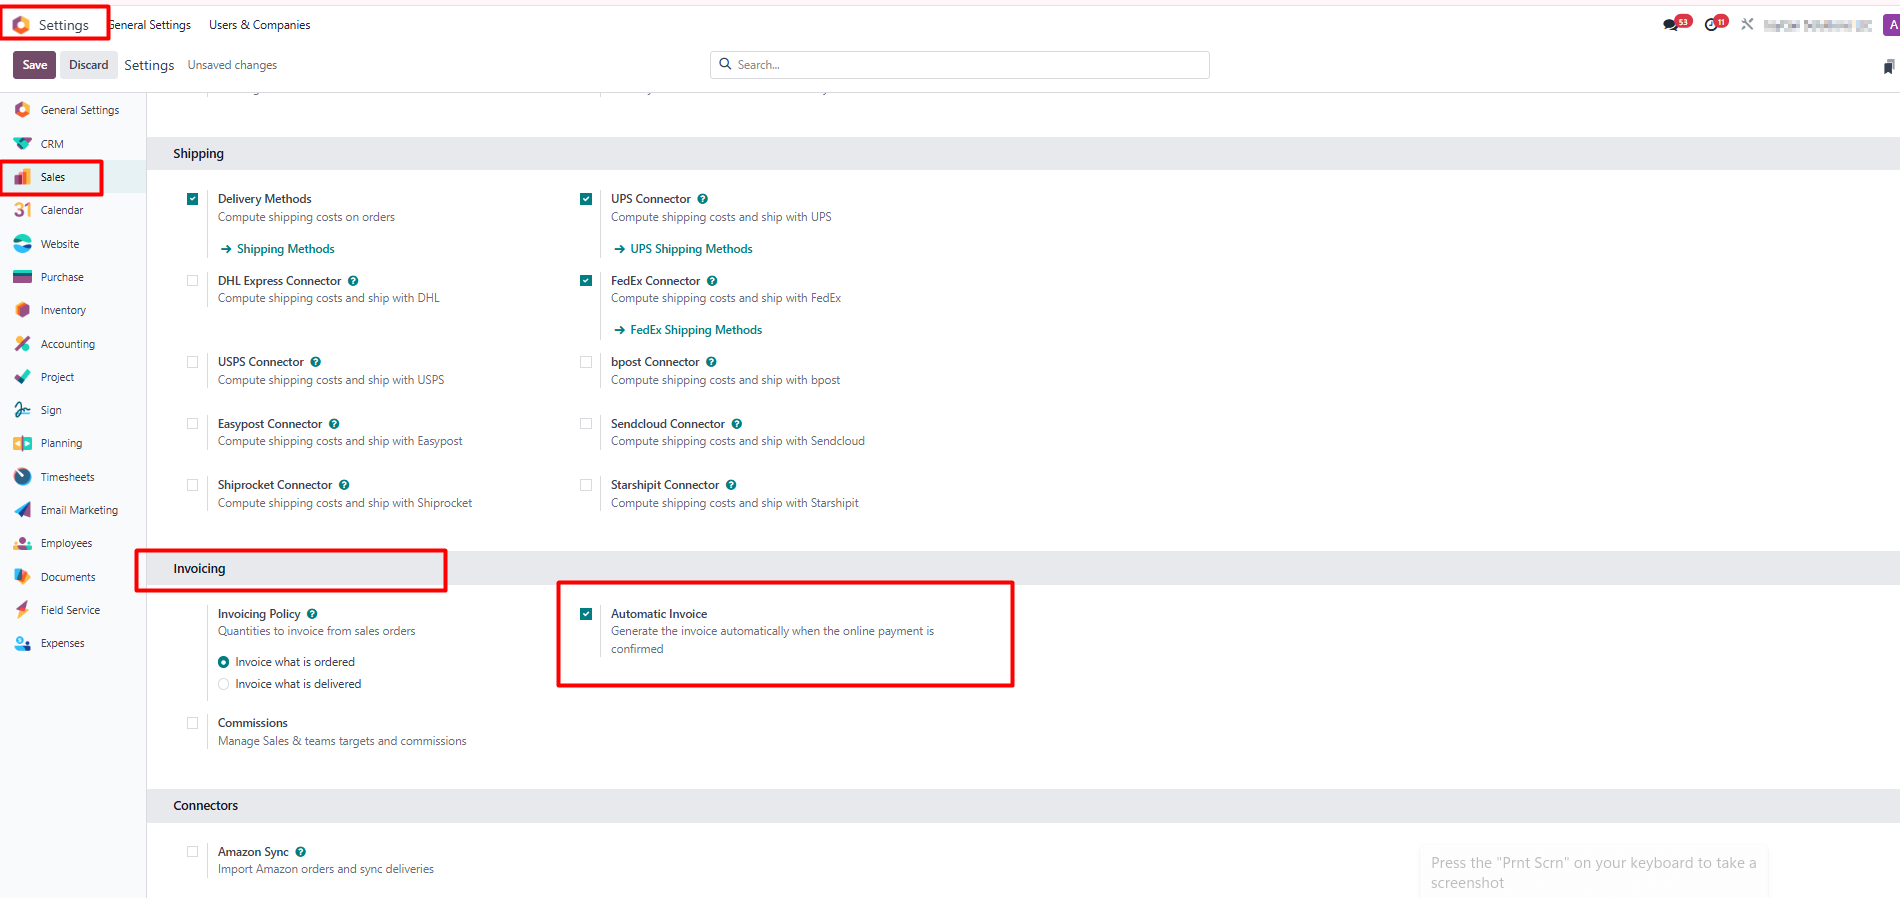Open Website settings in sidebar
Viewport: 1900px width, 898px height.
tap(73, 244)
